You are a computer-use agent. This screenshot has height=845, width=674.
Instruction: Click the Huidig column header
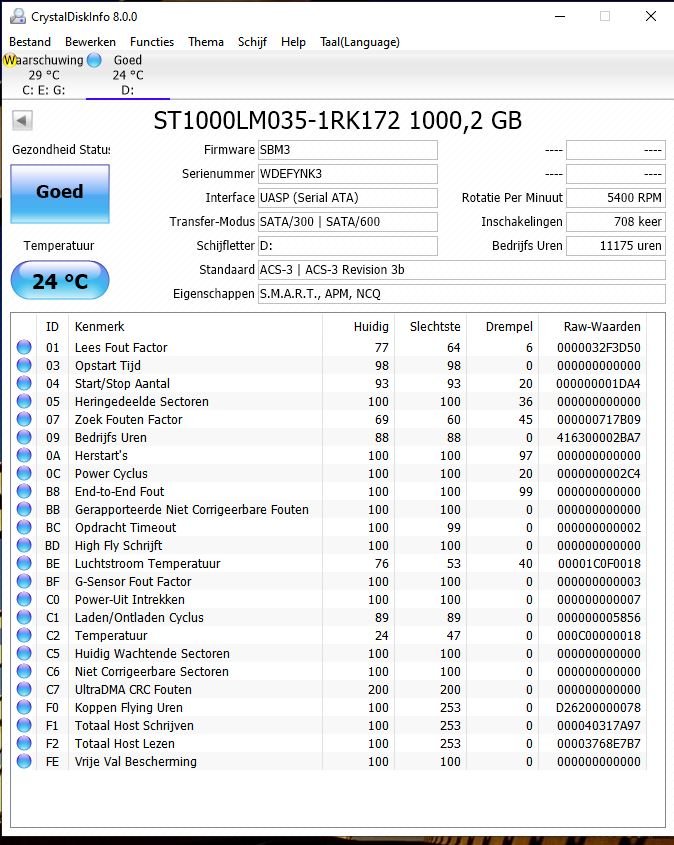[x=358, y=327]
